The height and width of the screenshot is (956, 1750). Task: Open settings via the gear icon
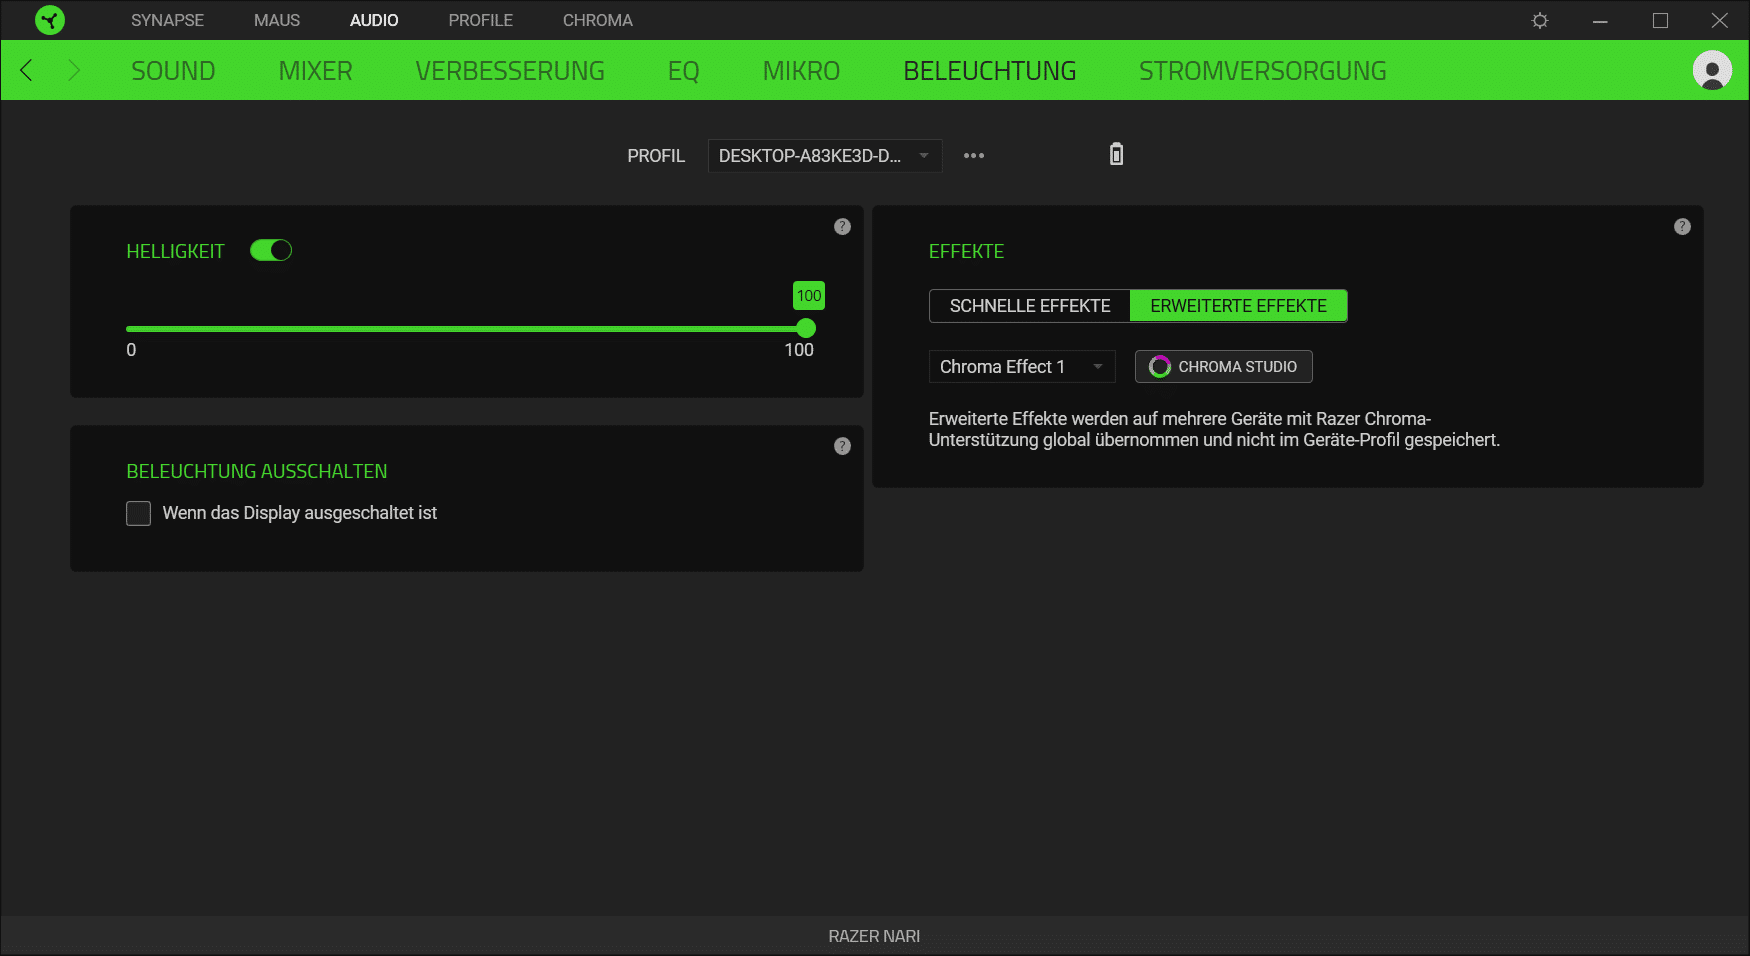1540,20
